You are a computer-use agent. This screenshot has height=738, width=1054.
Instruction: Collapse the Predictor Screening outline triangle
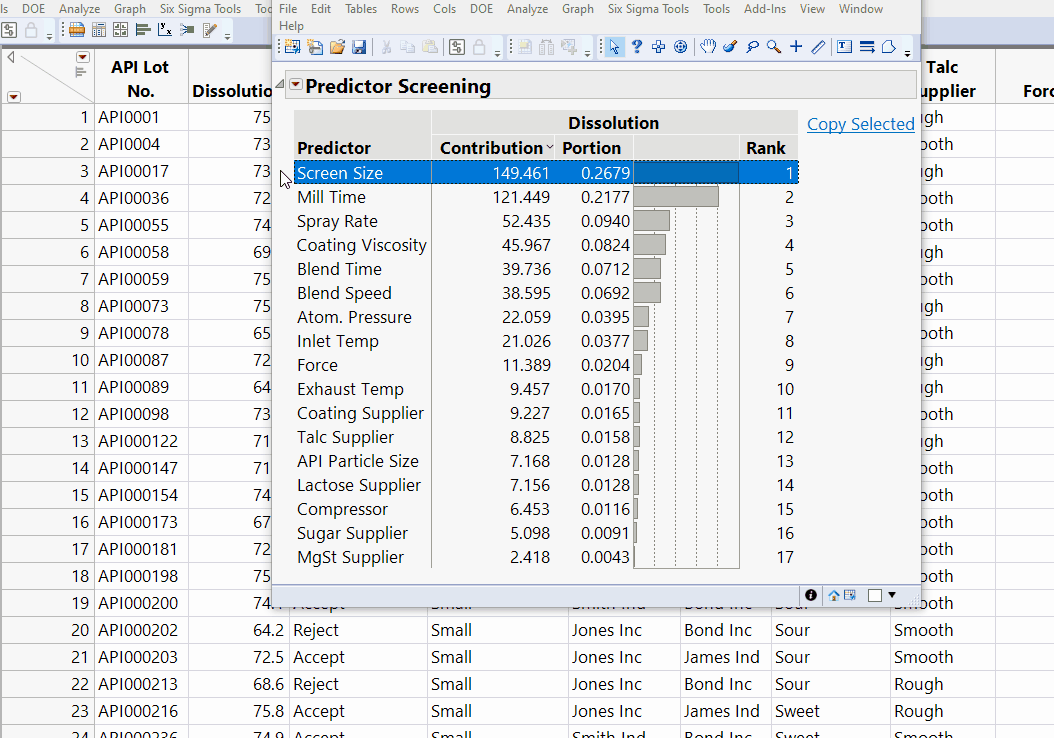(x=281, y=85)
